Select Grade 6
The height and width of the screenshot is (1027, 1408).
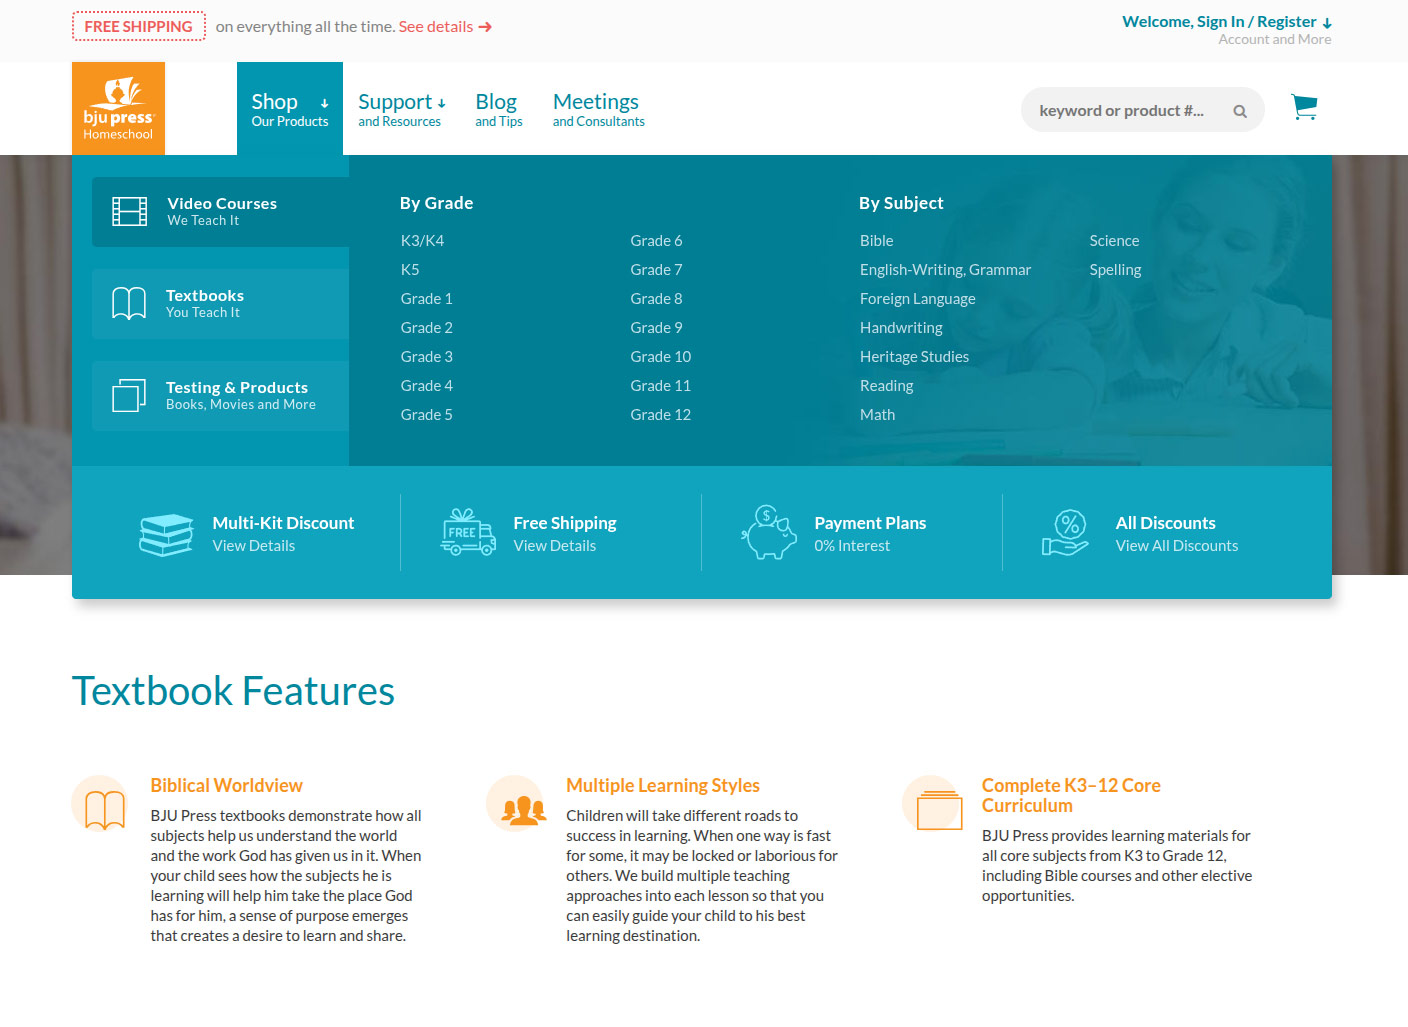[x=657, y=241]
